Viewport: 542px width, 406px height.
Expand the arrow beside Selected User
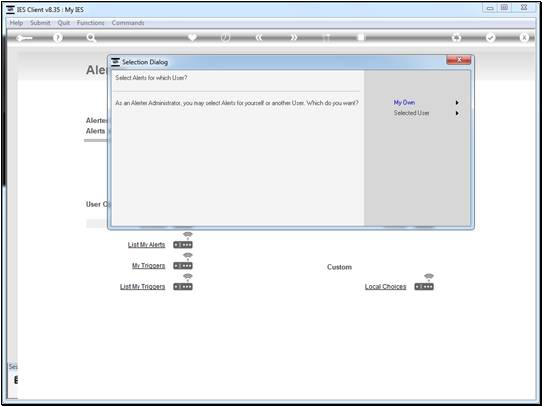(x=457, y=113)
